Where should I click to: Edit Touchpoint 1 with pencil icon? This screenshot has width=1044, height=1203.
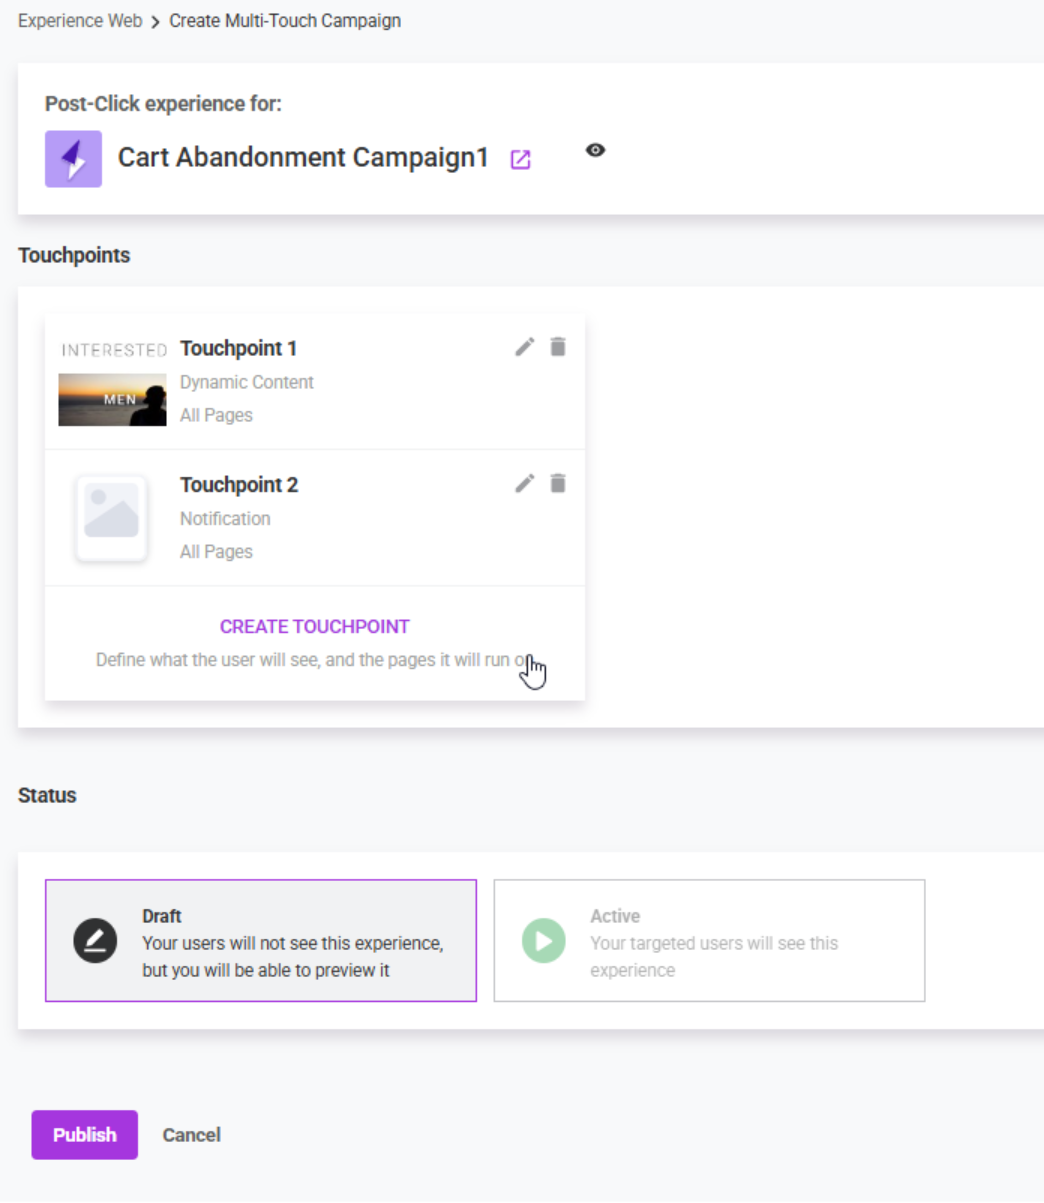(x=525, y=347)
